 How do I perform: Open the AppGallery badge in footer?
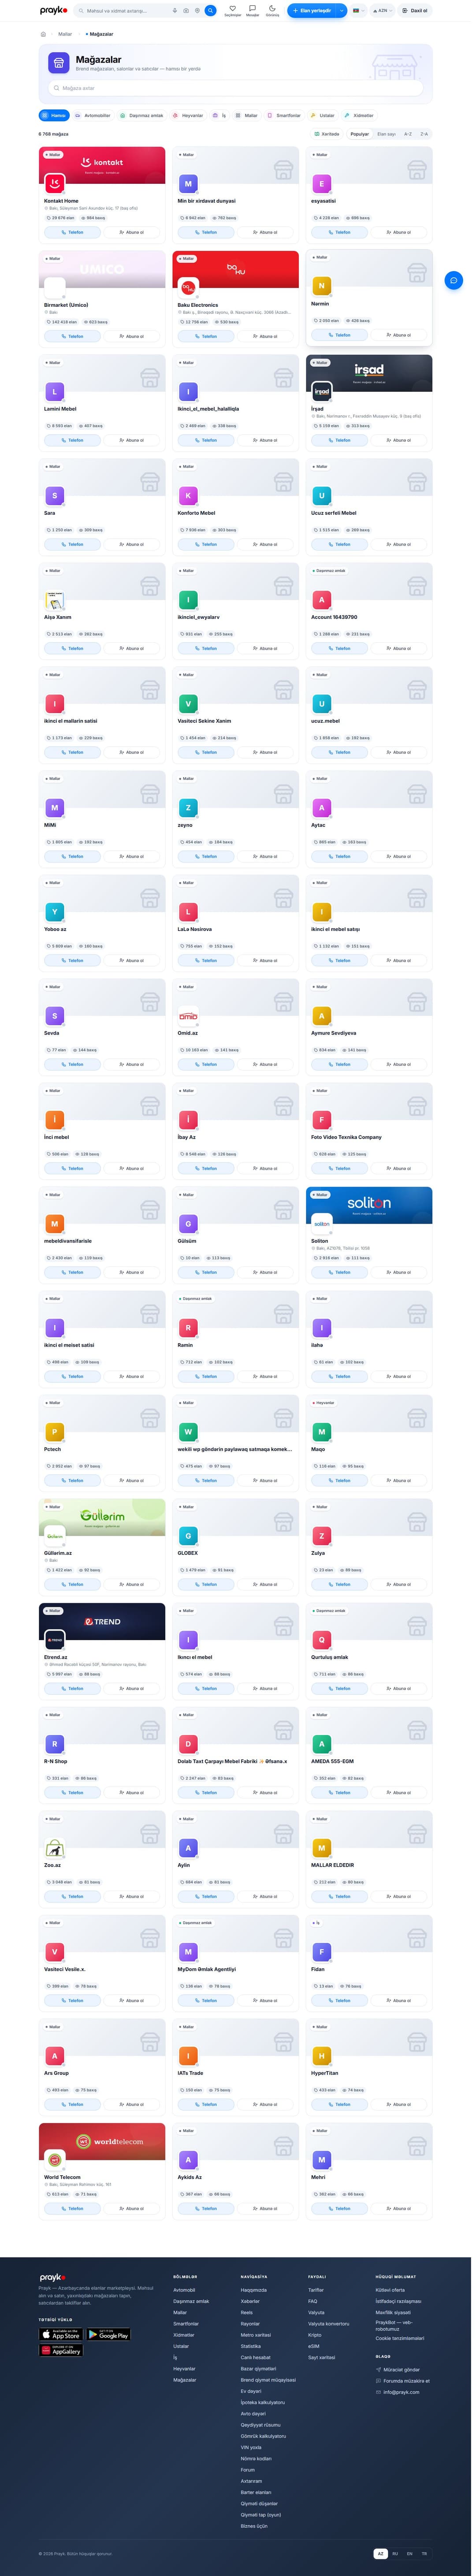coord(61,2350)
